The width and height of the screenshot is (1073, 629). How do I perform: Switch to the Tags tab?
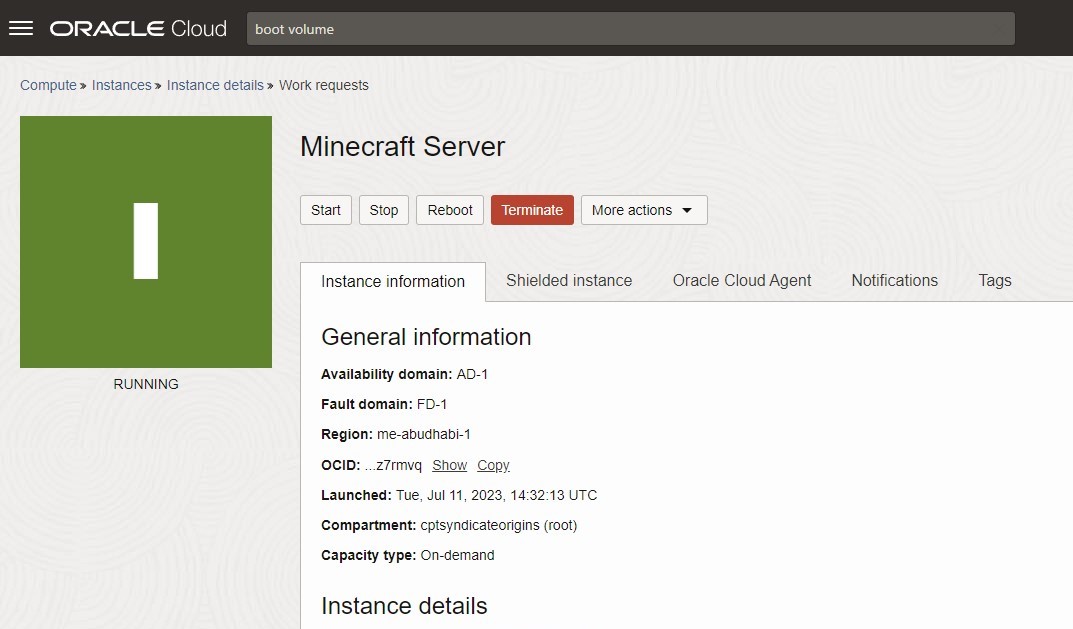tap(994, 281)
